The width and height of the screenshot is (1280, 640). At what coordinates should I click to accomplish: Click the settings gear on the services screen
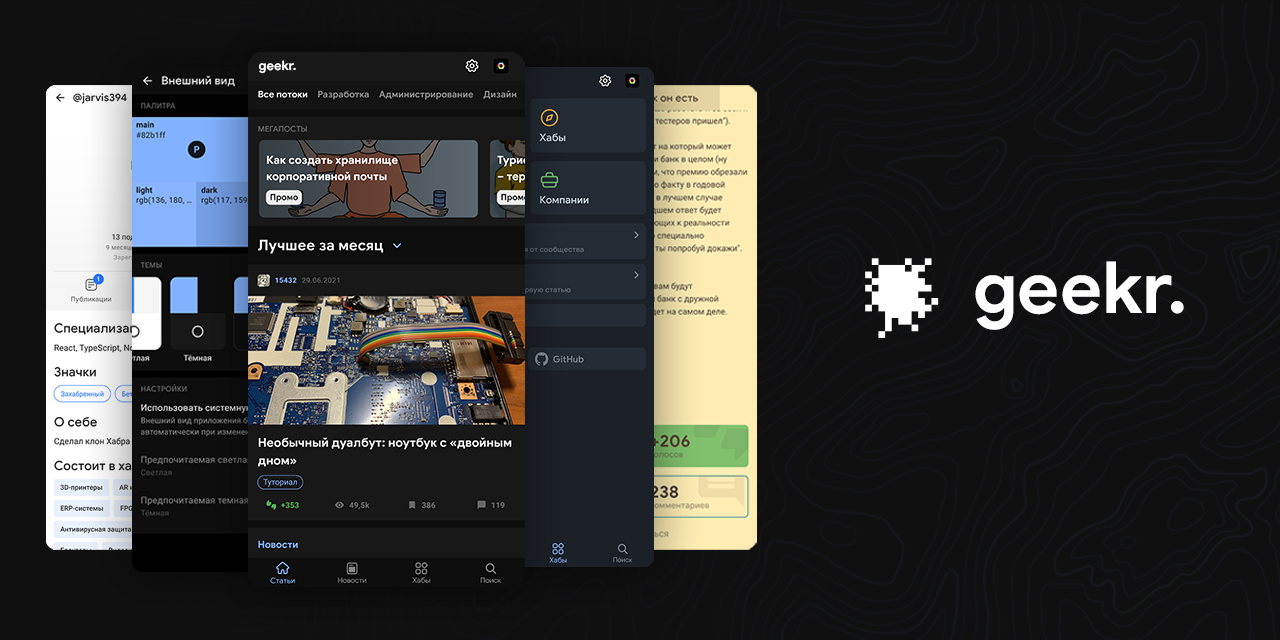coord(605,81)
